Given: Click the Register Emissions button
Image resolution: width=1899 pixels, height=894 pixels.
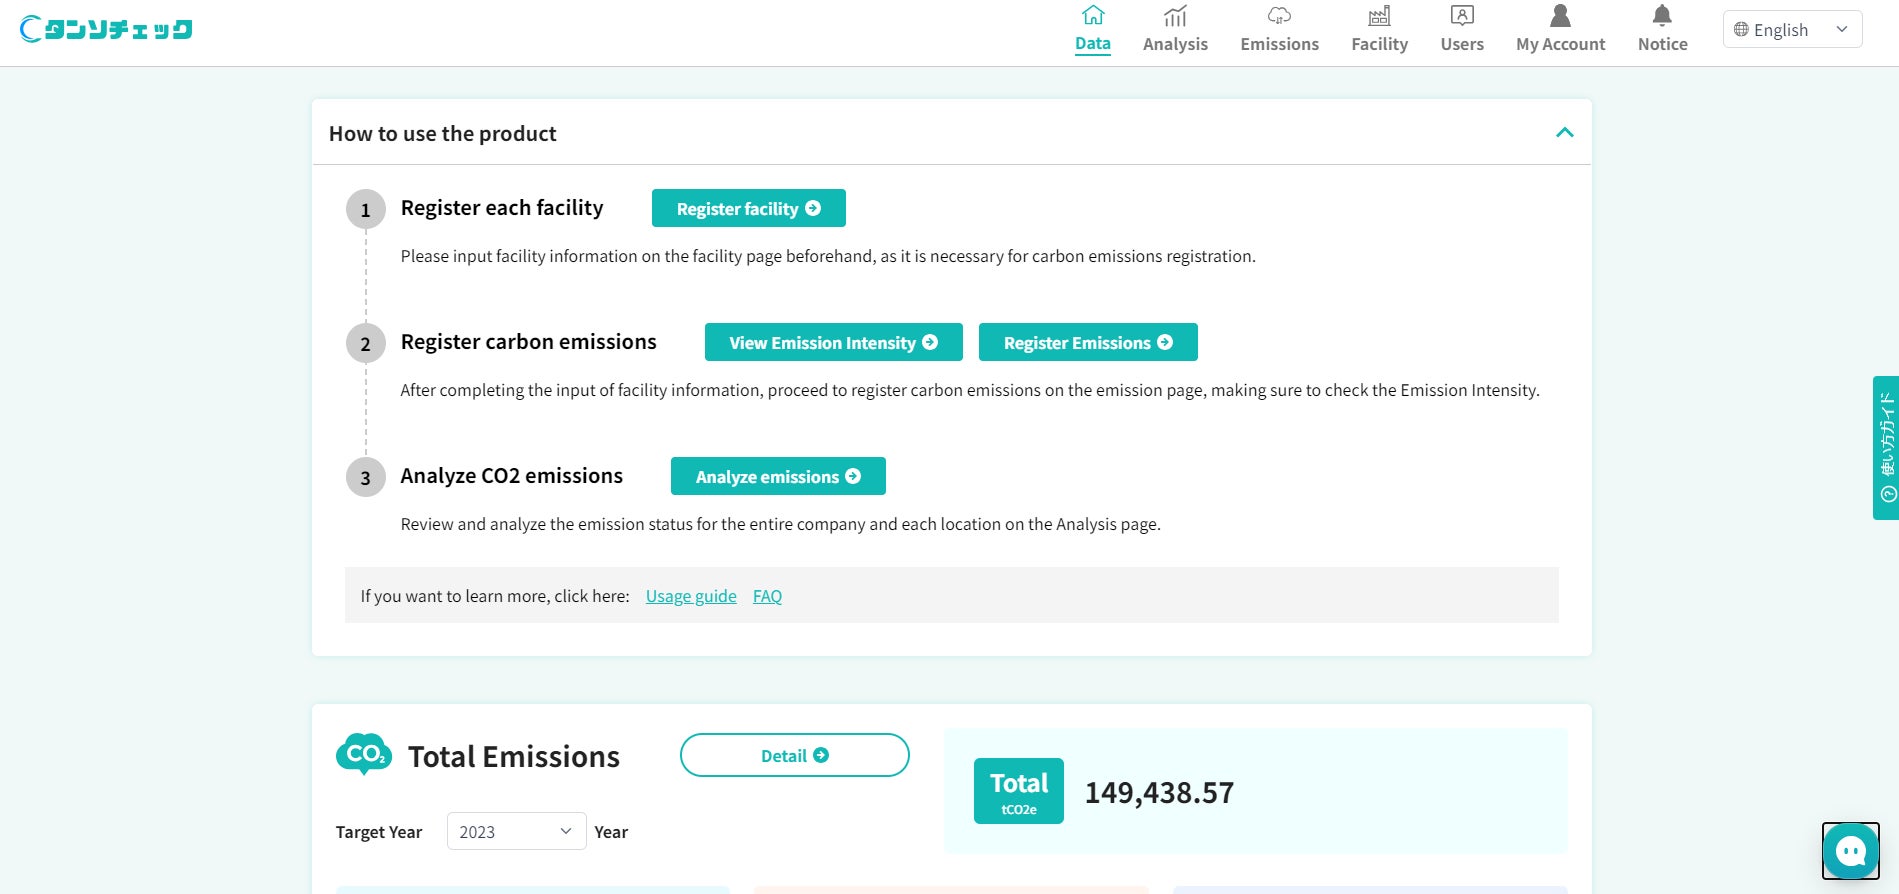Looking at the screenshot, I should coord(1087,342).
